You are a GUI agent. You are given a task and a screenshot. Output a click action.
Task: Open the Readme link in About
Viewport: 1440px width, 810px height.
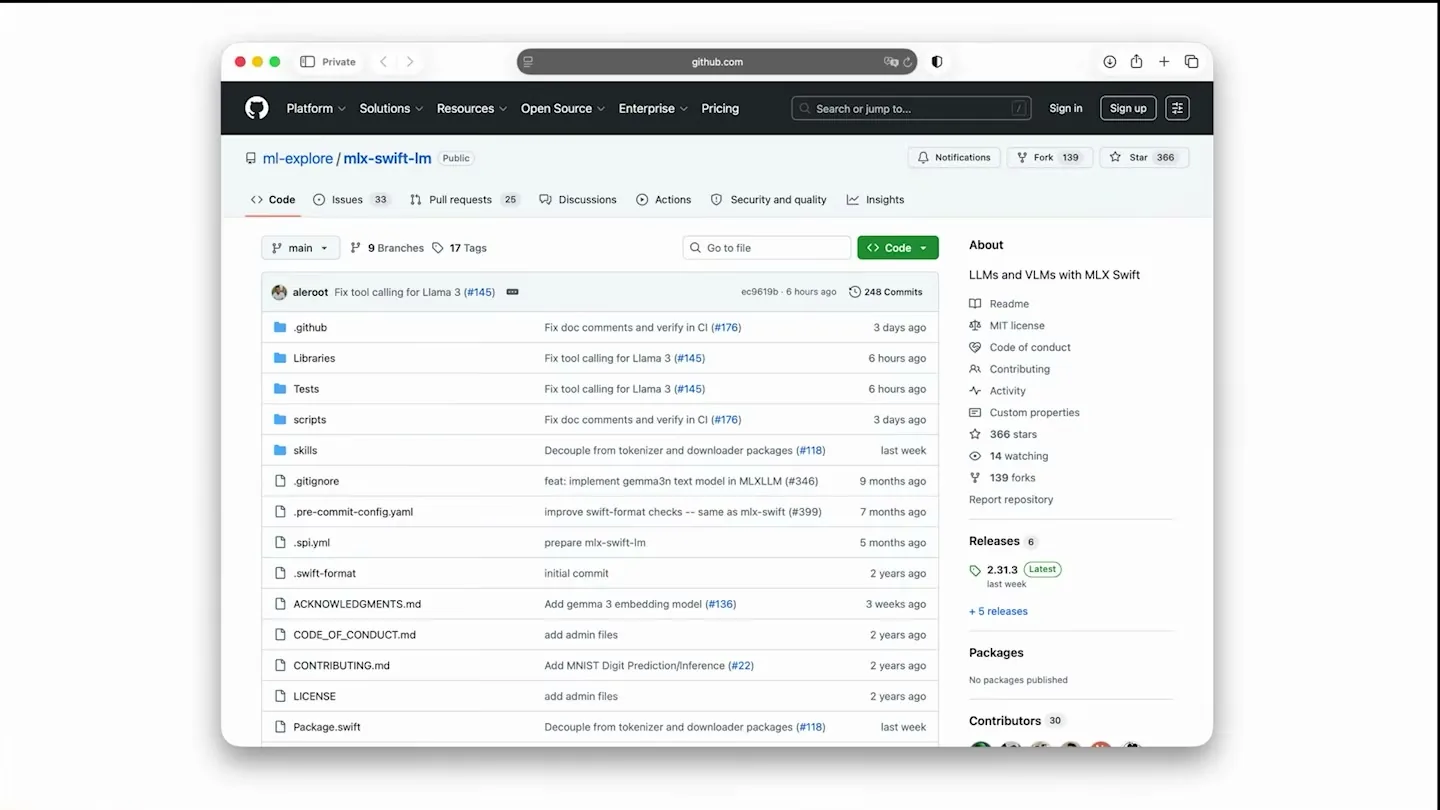[1009, 304]
